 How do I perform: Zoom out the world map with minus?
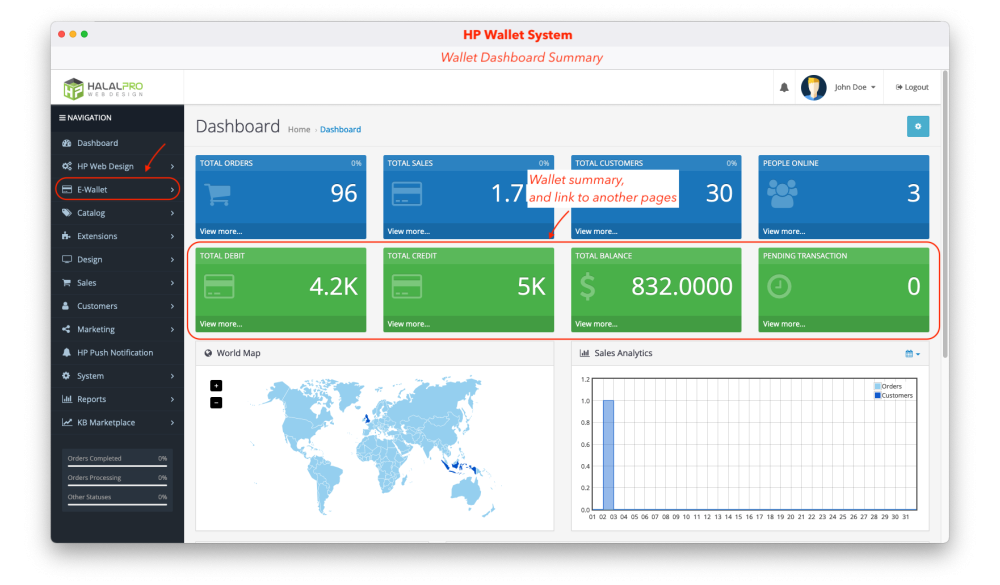tap(217, 402)
